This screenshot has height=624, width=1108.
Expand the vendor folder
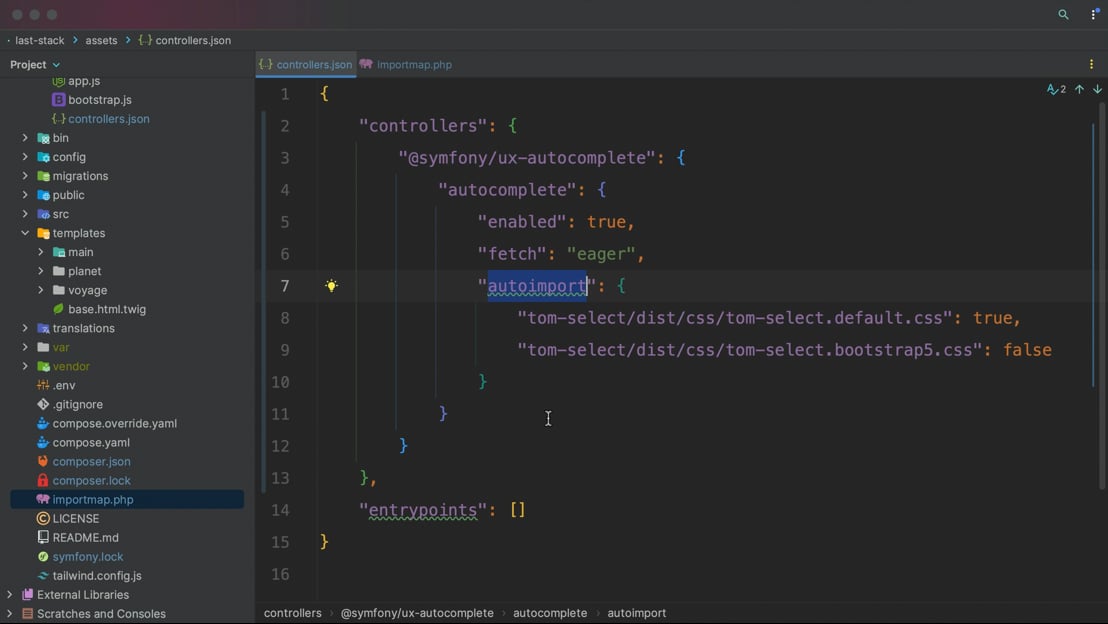(x=25, y=366)
